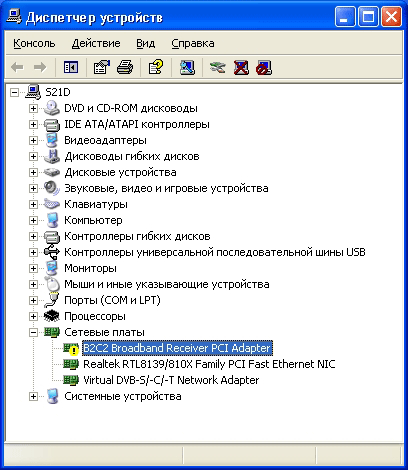Image resolution: width=408 pixels, height=470 pixels.
Task: Select Realtek RTL8139/810X Family PCI Fast Ethernet NIC
Action: [x=209, y=364]
